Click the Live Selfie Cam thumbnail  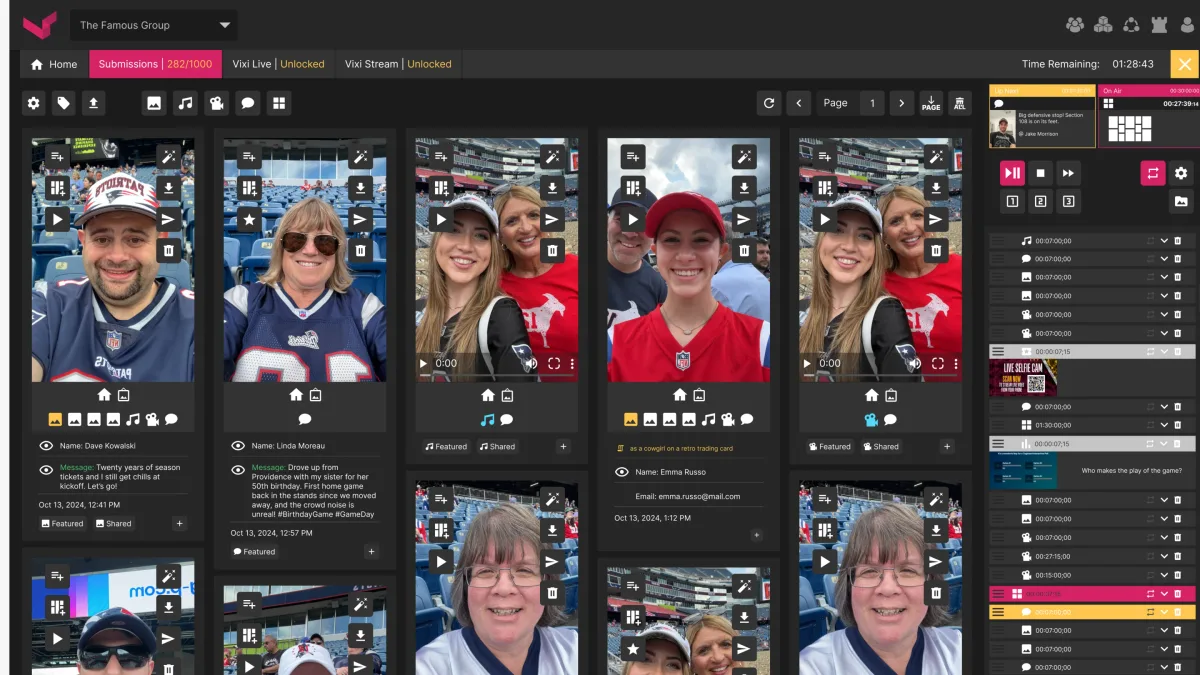tap(1023, 378)
